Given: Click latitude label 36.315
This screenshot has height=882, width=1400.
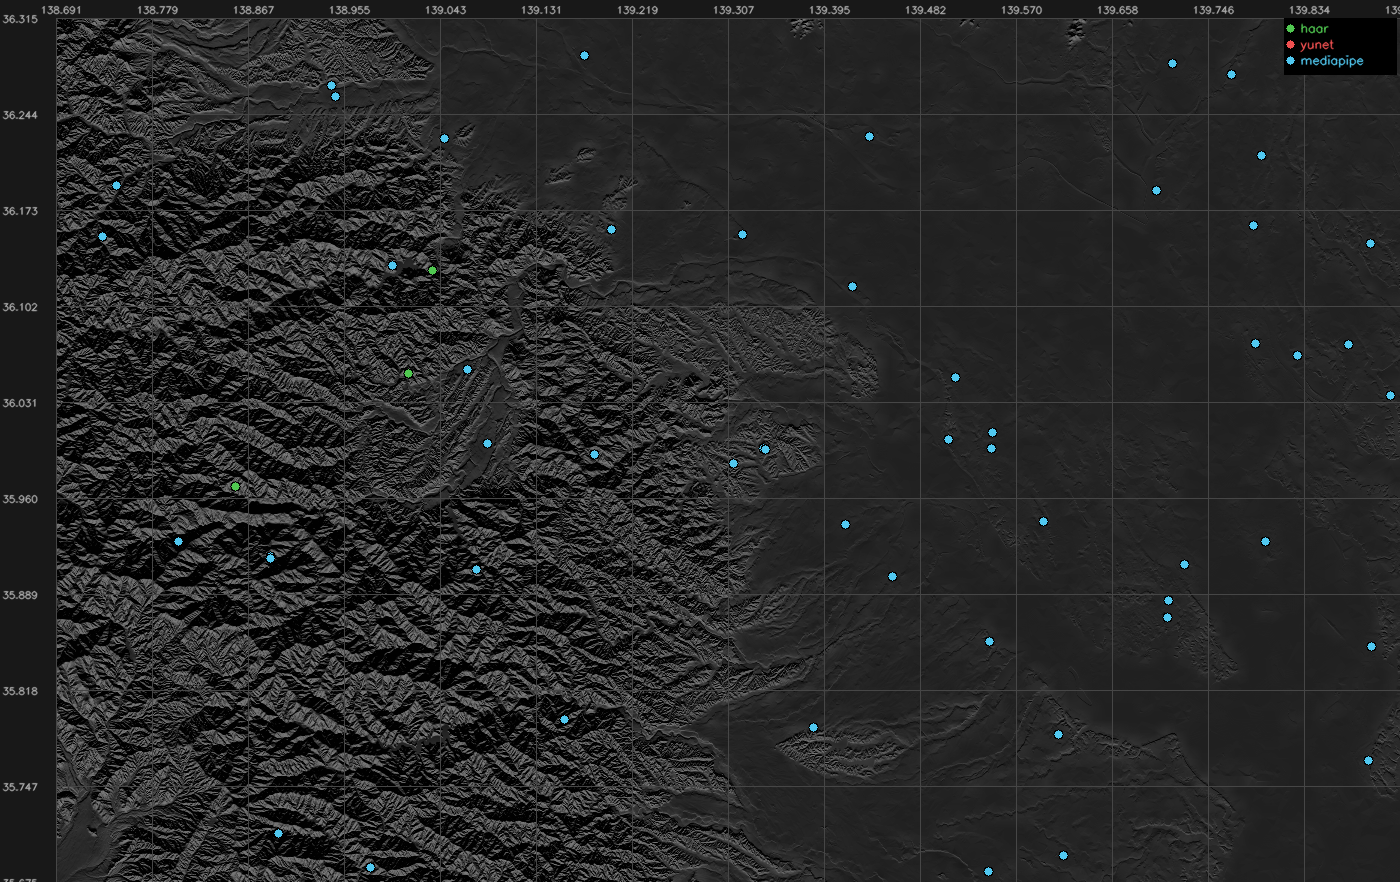Looking at the screenshot, I should 20,19.
